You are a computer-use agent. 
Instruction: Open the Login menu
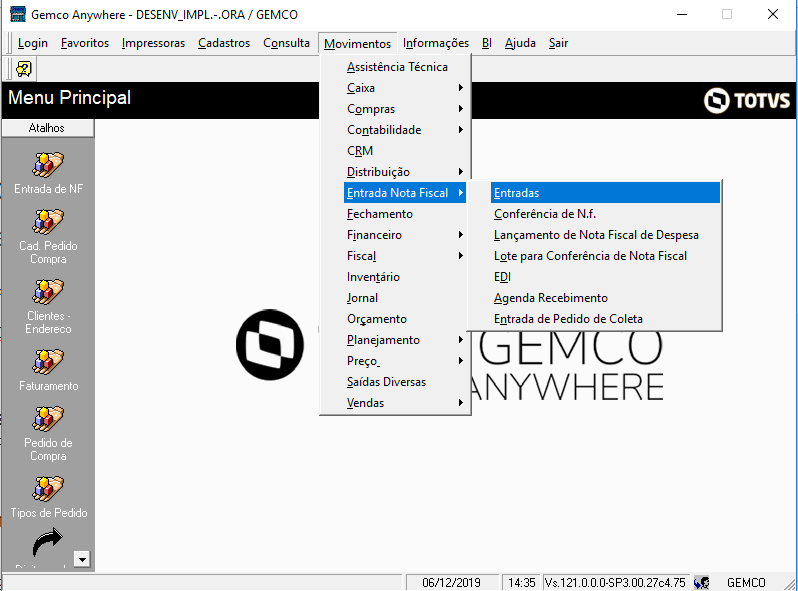click(33, 43)
